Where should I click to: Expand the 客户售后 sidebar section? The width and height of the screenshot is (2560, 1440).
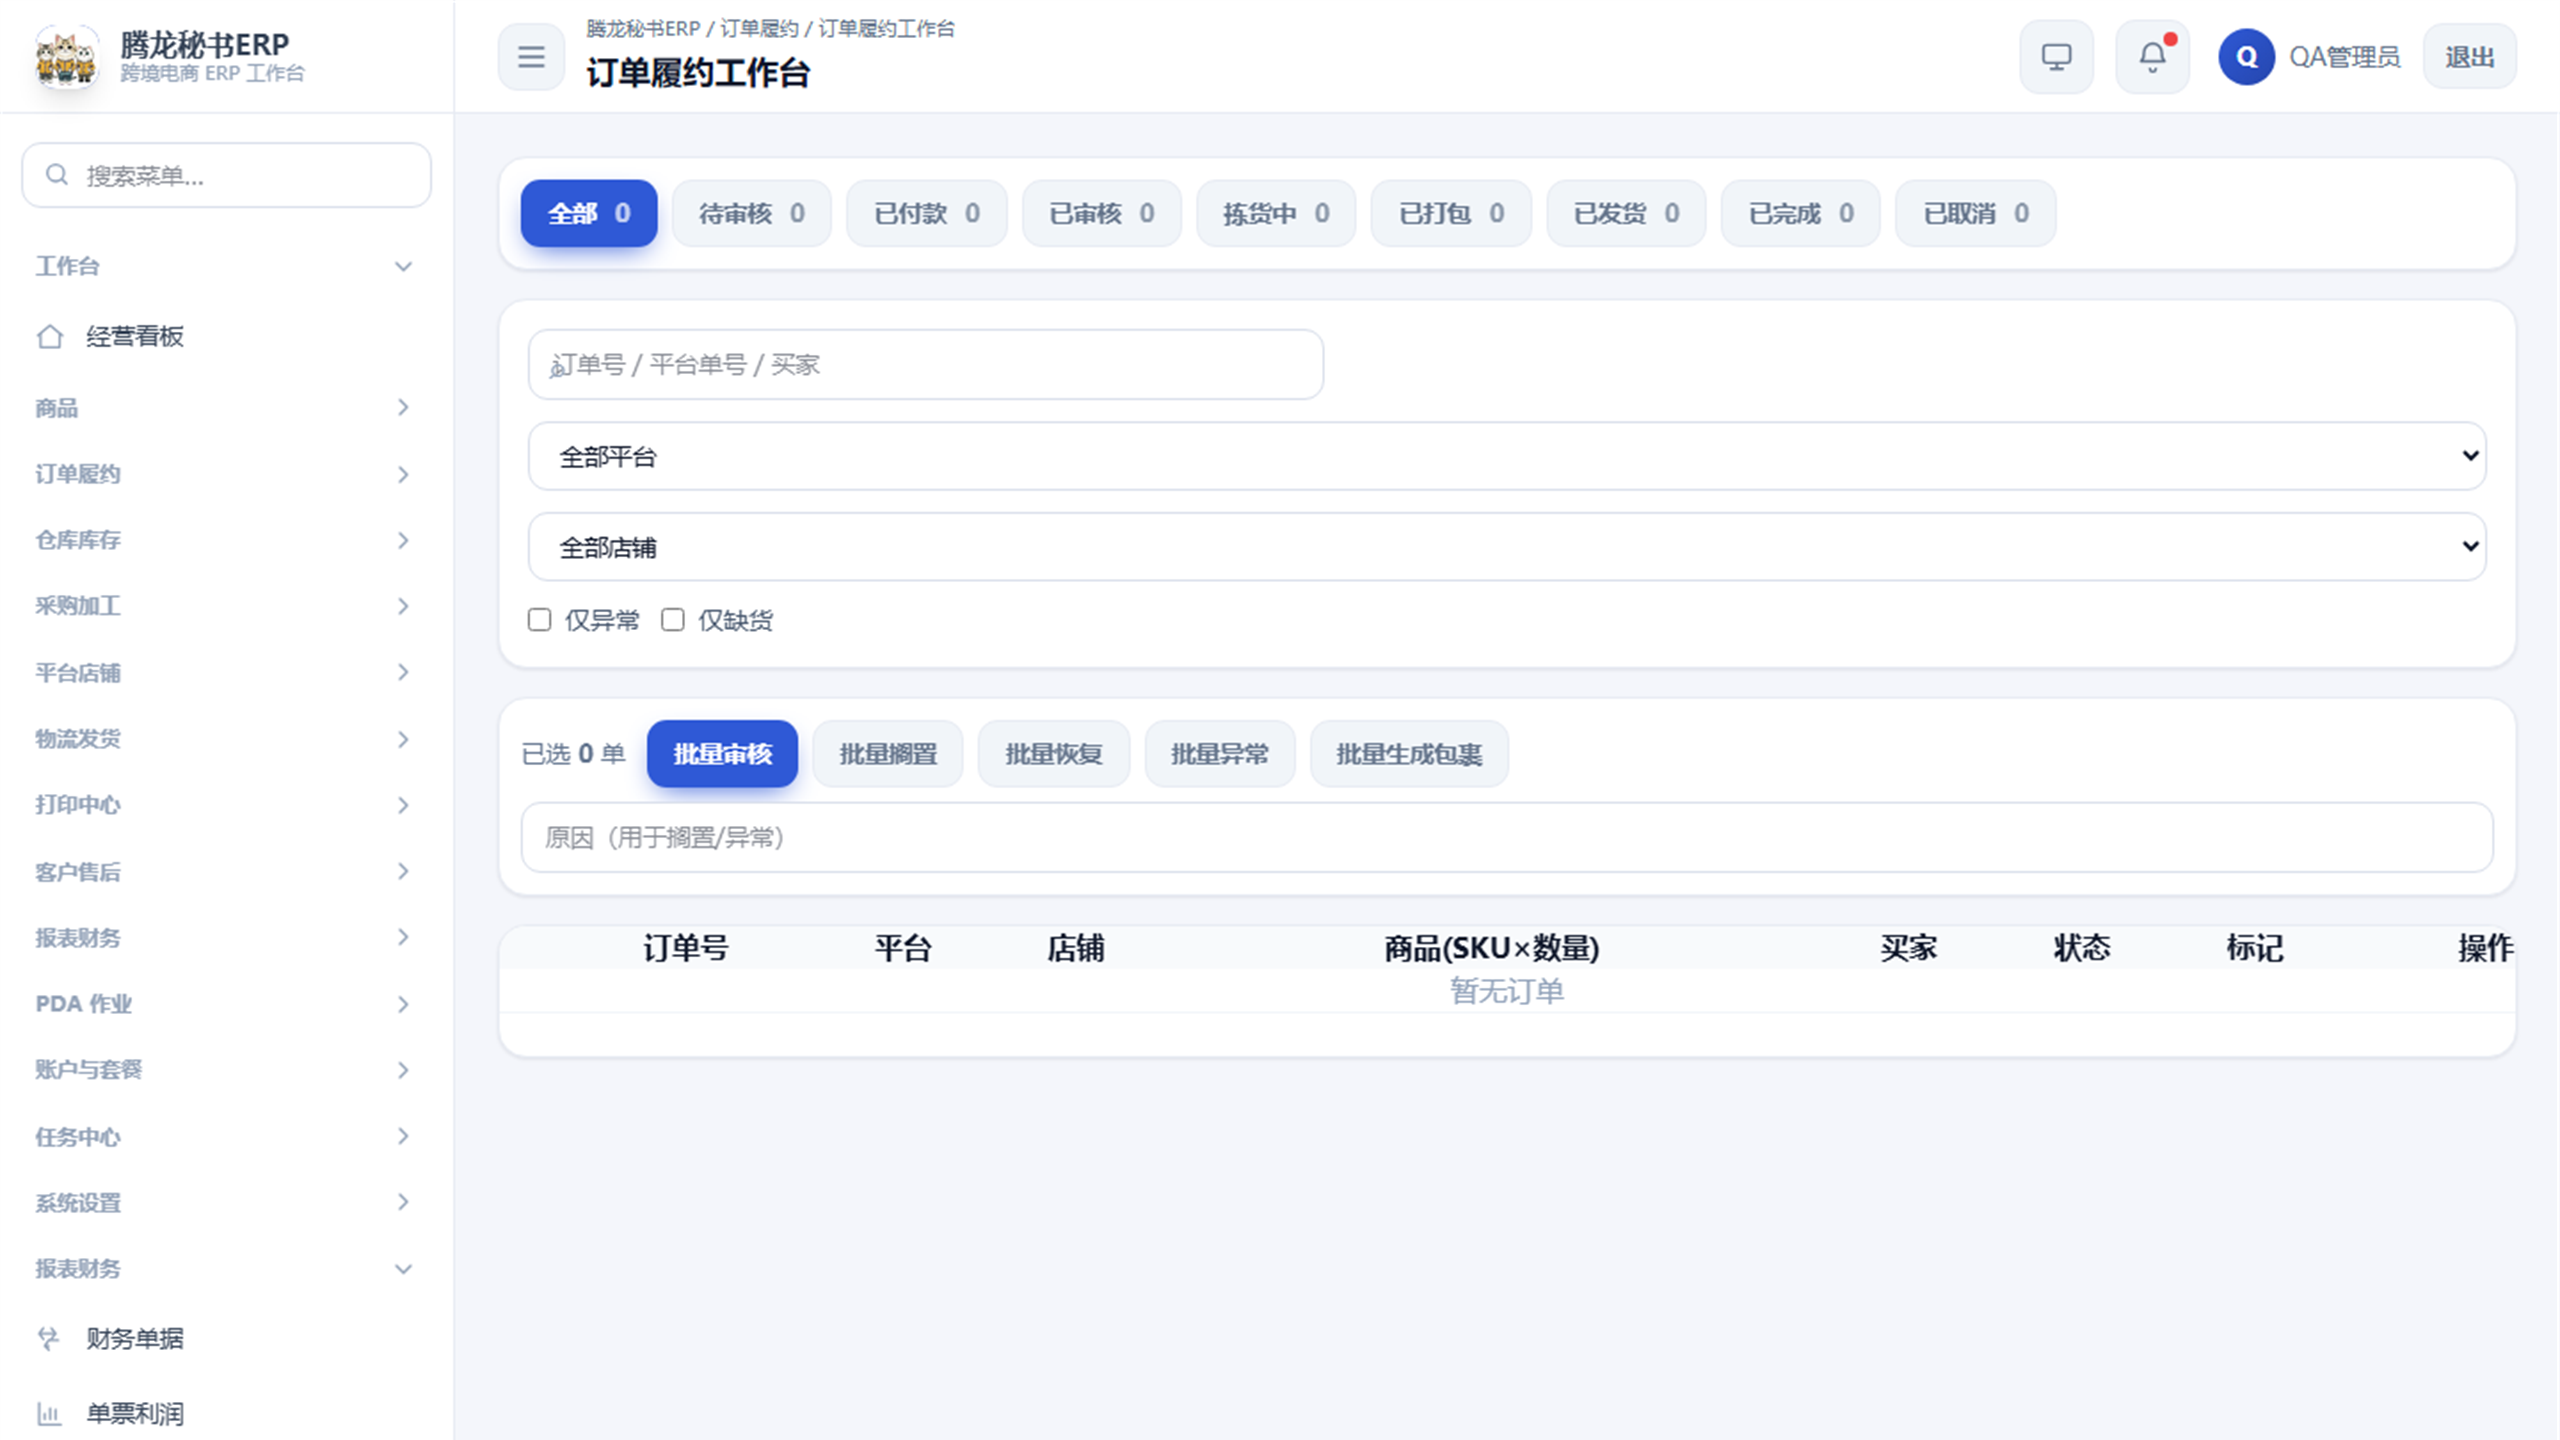[x=226, y=872]
